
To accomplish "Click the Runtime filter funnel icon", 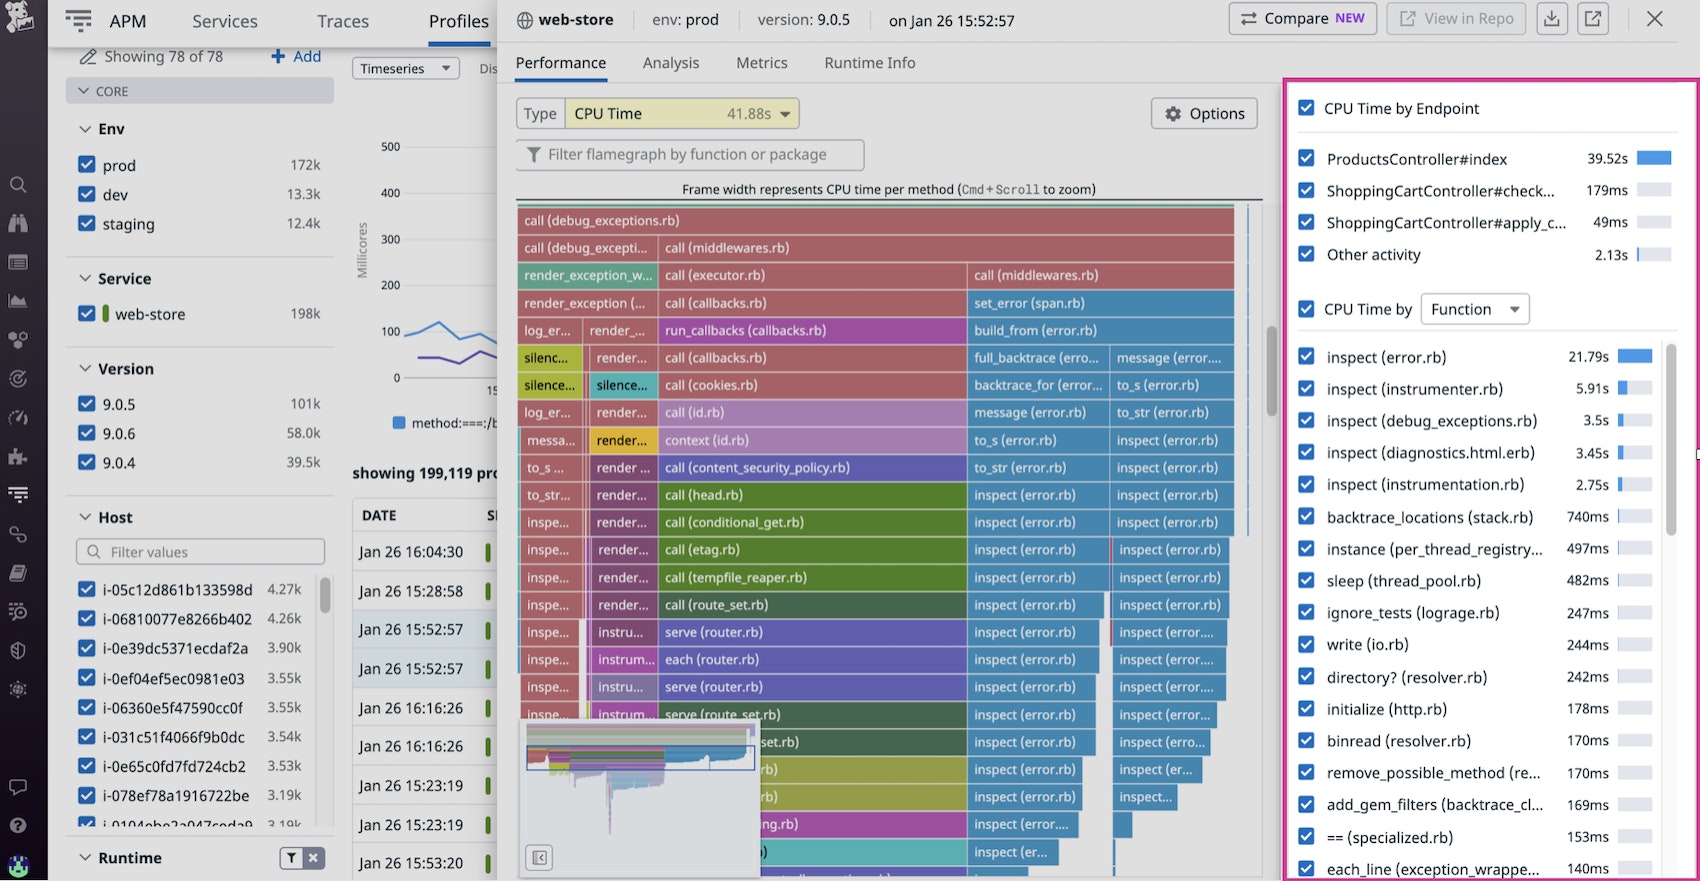I will [x=291, y=858].
